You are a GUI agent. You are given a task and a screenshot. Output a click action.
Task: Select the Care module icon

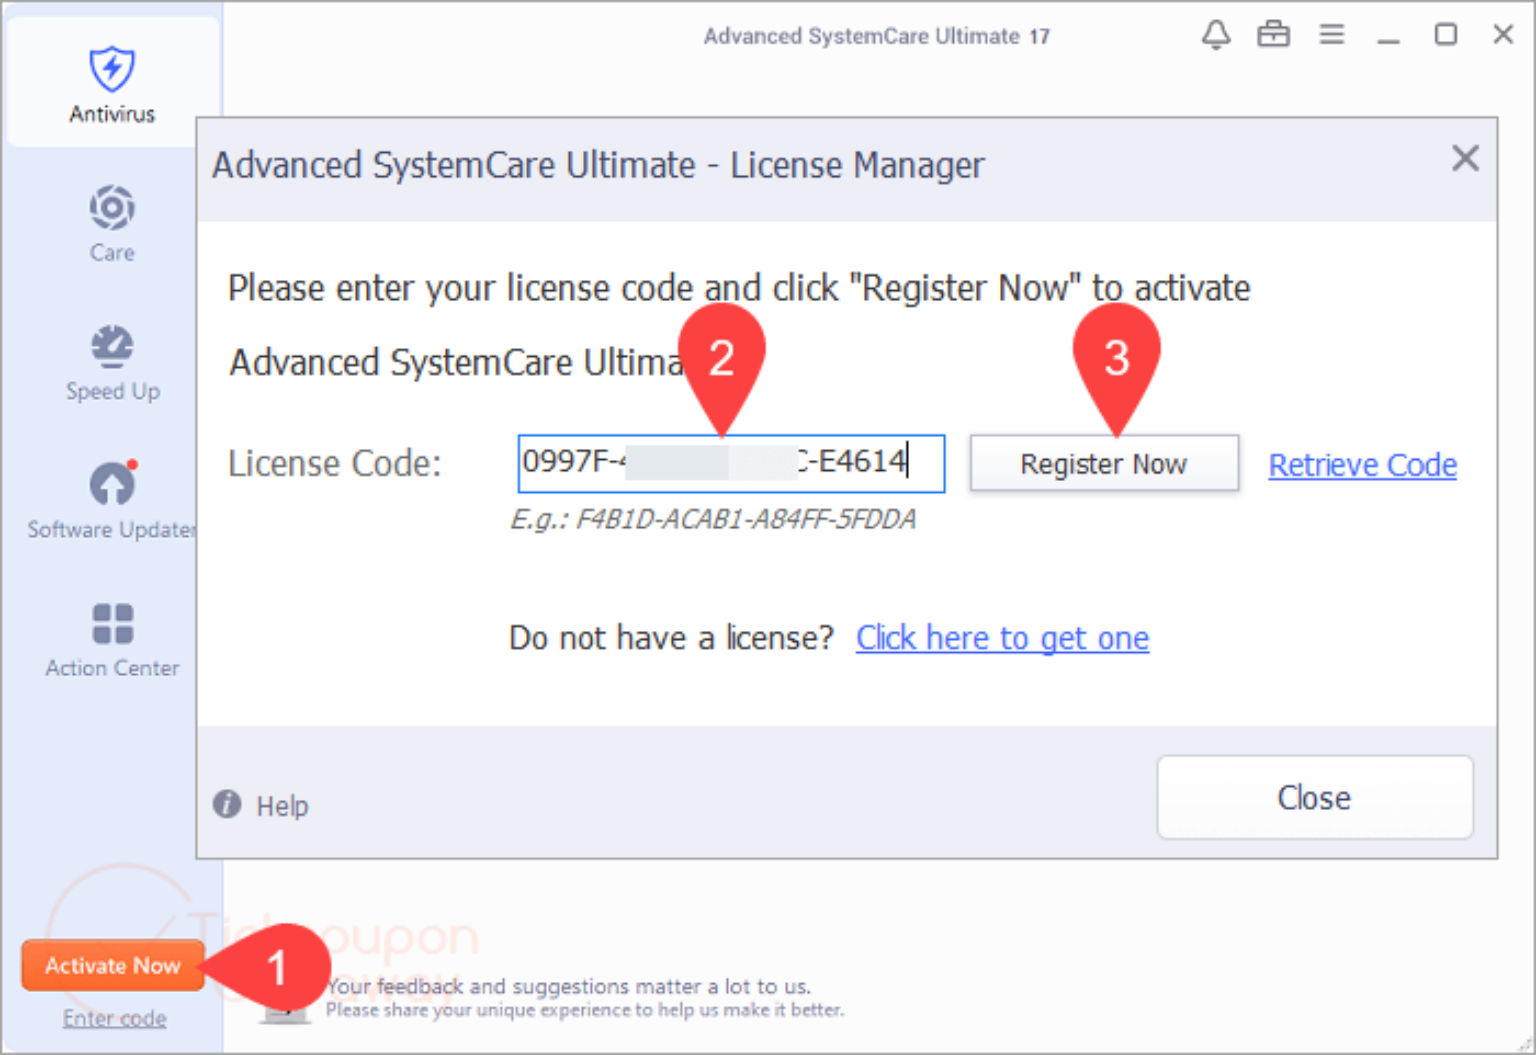(x=111, y=220)
